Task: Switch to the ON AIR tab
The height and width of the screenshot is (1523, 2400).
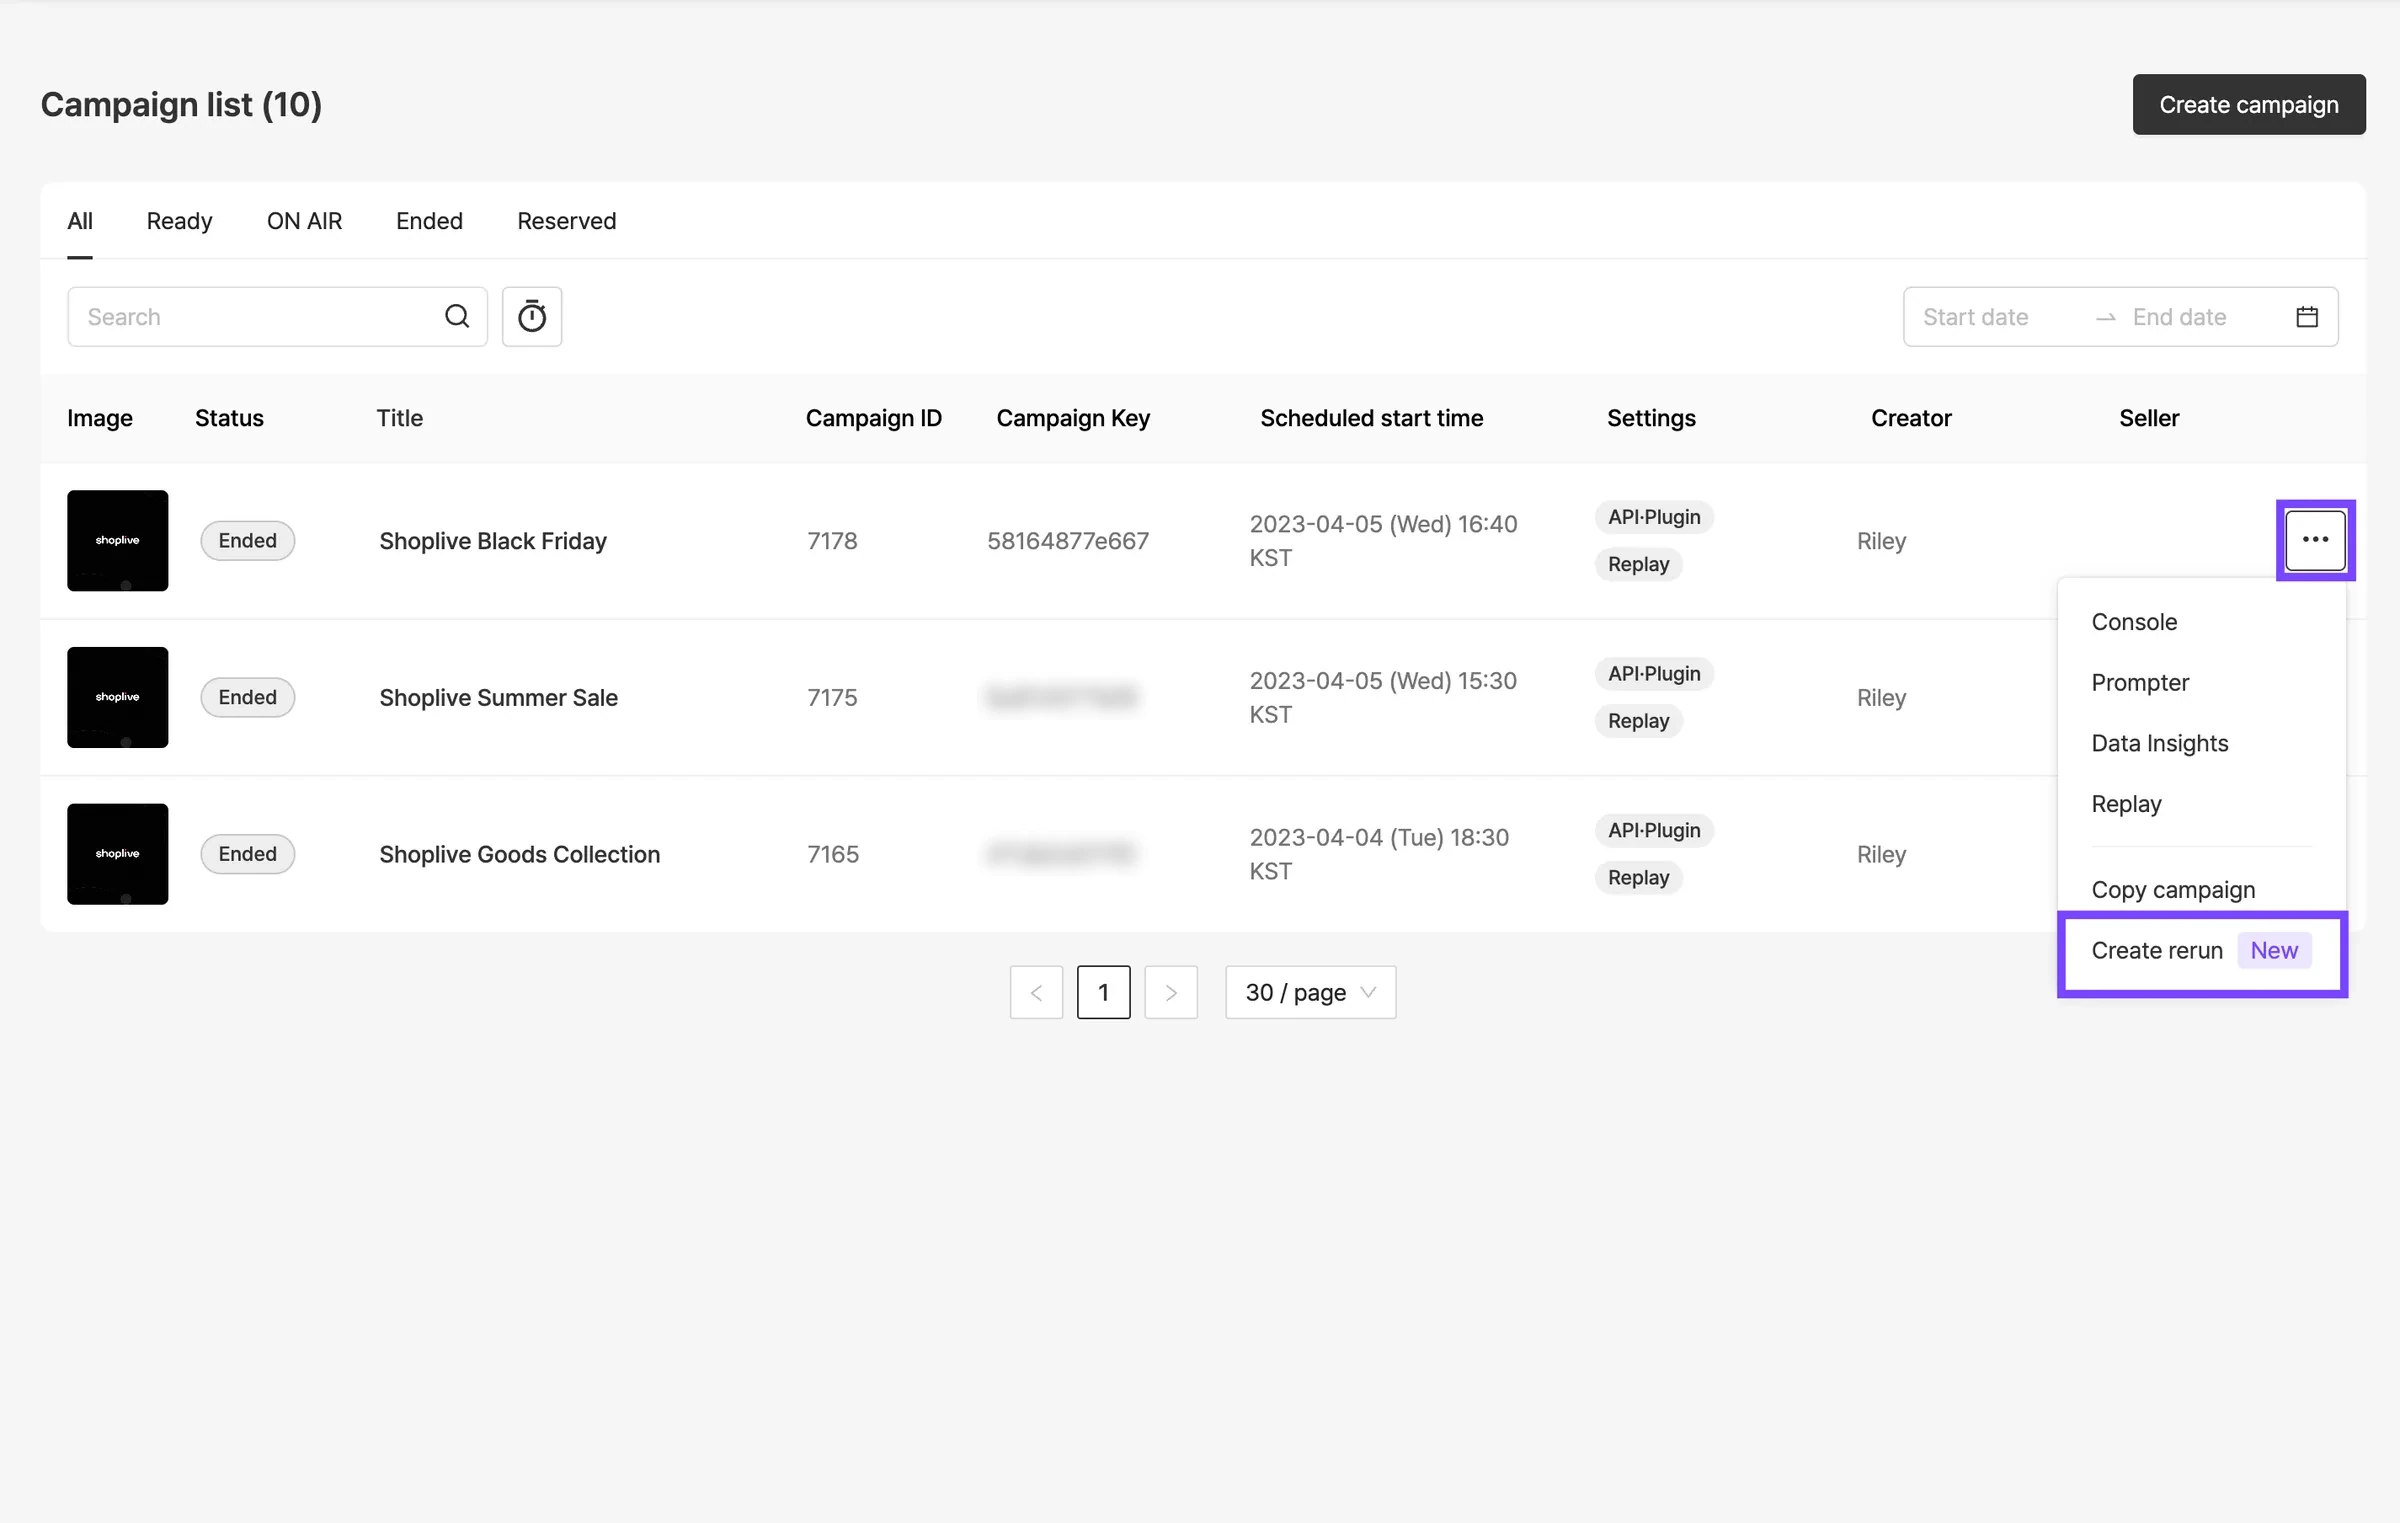Action: coord(304,220)
